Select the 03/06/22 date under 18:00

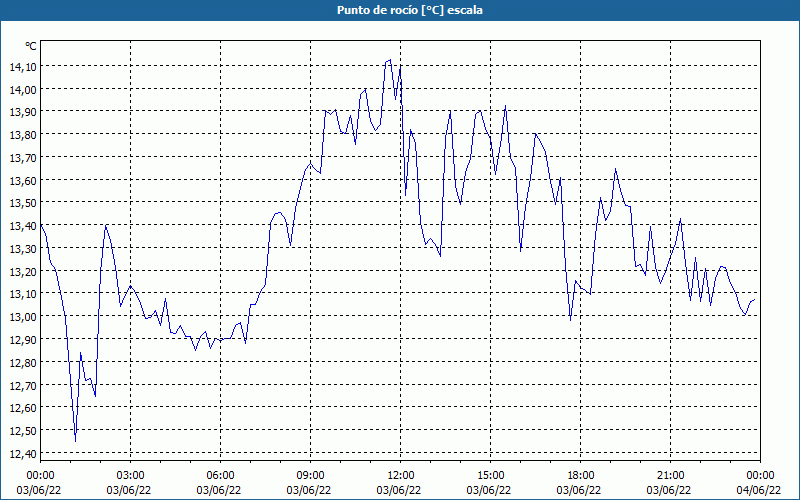579,490
